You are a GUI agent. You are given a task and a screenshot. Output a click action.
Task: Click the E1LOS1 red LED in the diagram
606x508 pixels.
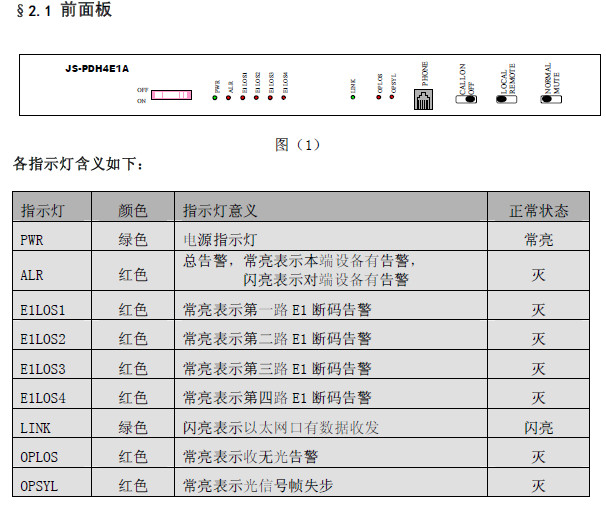tap(243, 98)
